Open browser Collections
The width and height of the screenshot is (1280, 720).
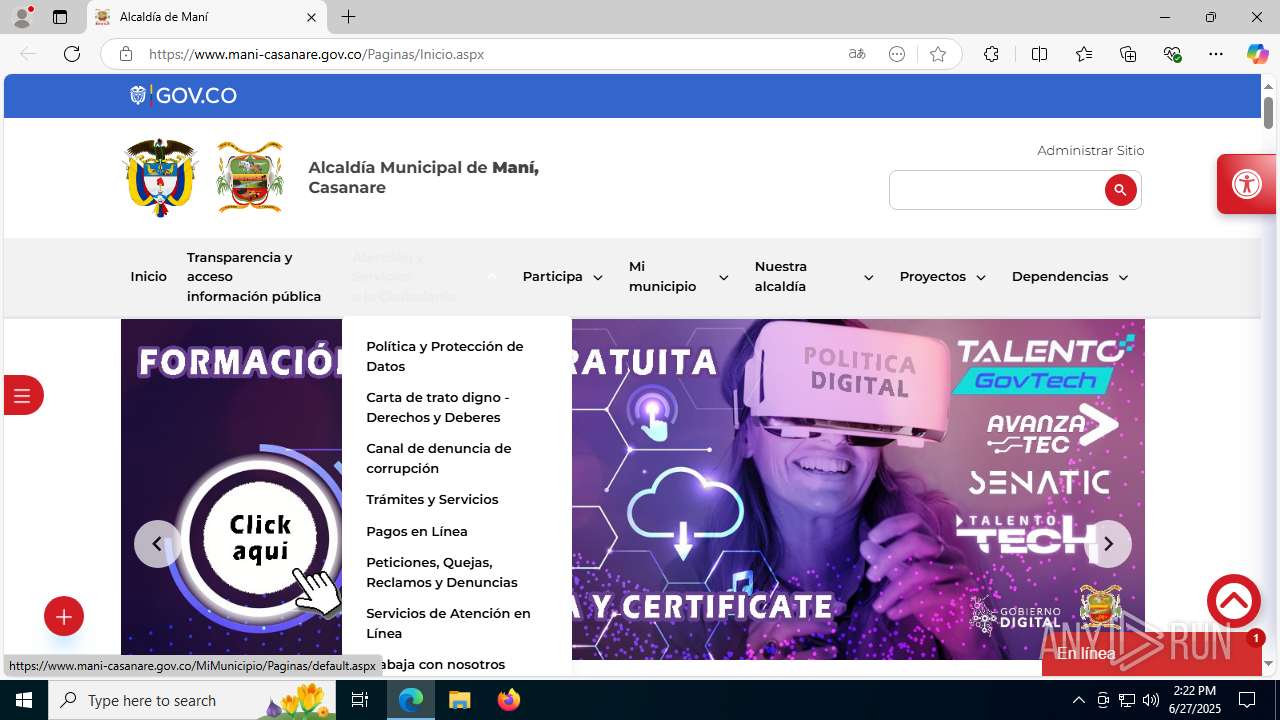[x=1128, y=54]
